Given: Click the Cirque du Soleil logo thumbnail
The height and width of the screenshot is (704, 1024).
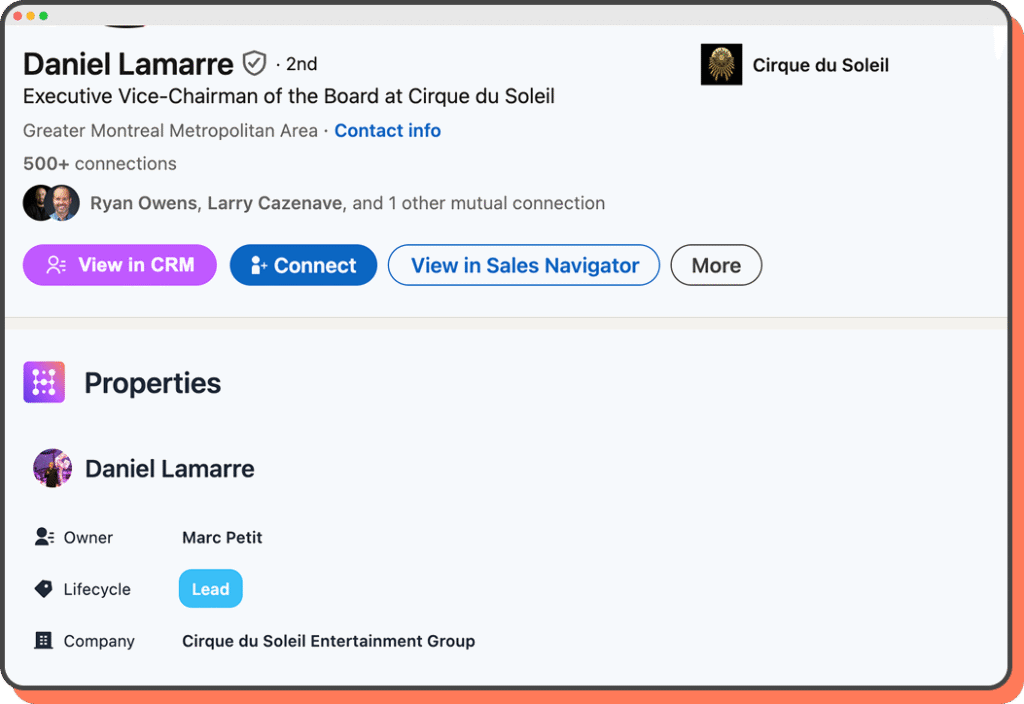Looking at the screenshot, I should tap(721, 65).
